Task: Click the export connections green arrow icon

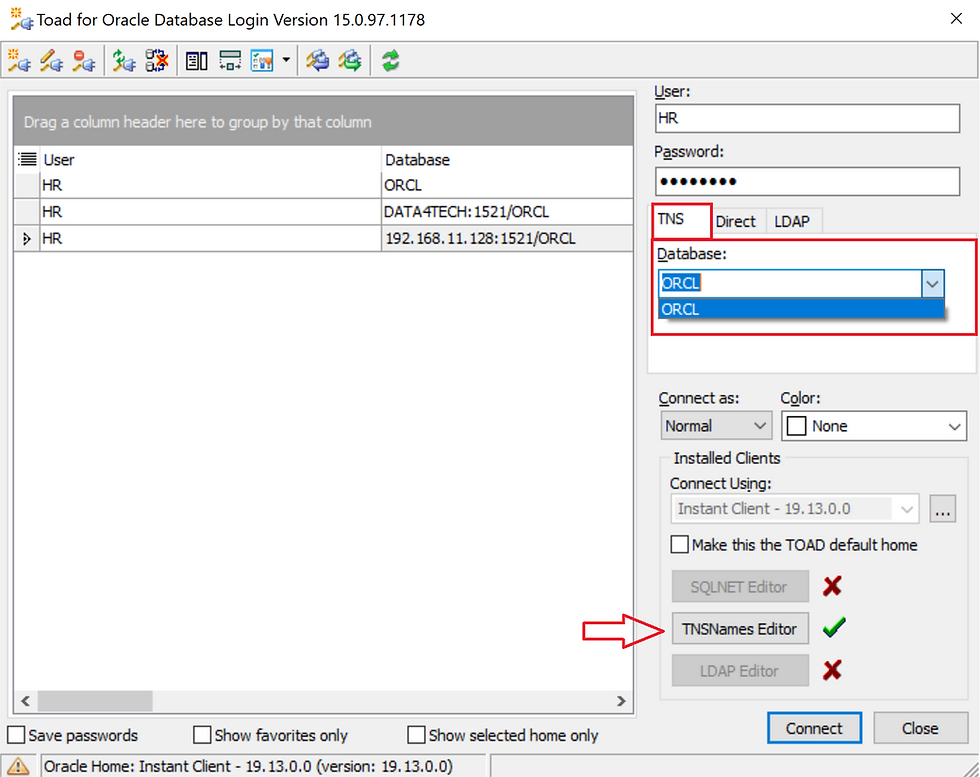Action: [x=350, y=61]
